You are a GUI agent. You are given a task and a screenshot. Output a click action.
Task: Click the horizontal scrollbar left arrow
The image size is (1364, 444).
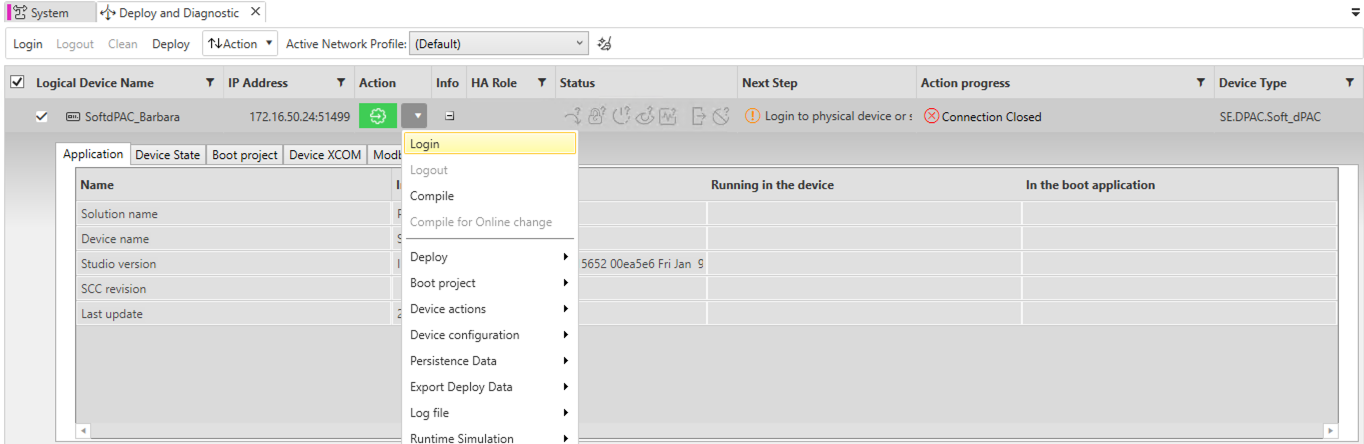(84, 431)
